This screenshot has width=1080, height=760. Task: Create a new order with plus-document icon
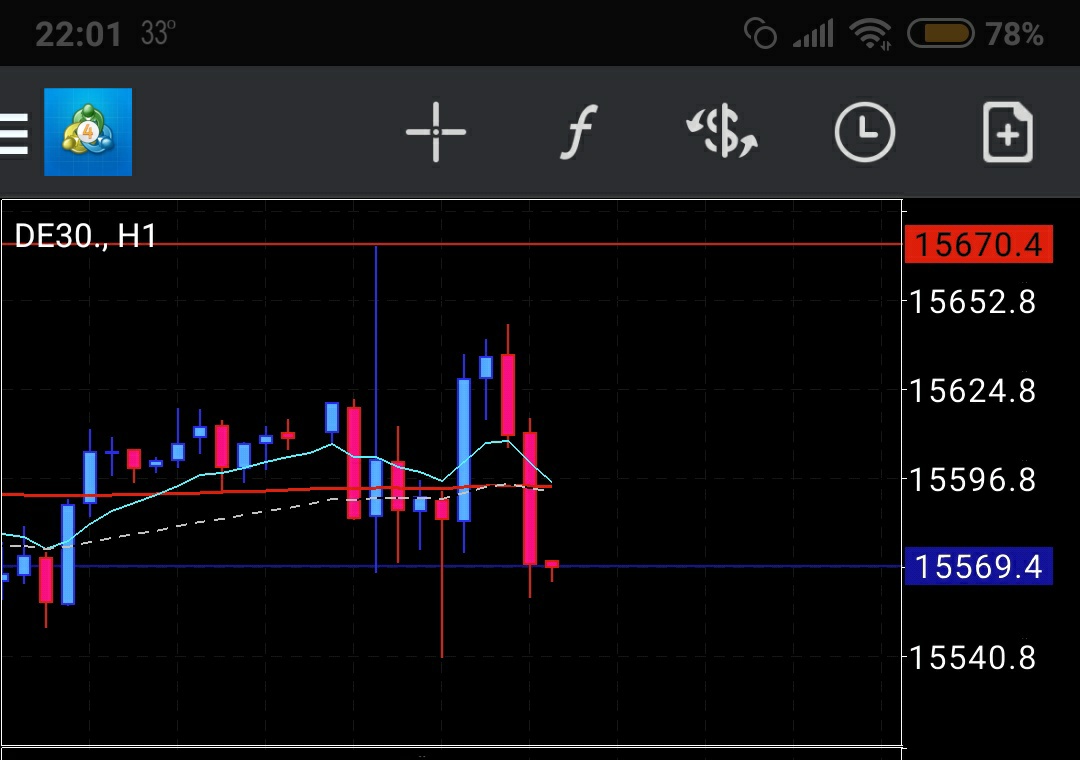(x=1008, y=132)
